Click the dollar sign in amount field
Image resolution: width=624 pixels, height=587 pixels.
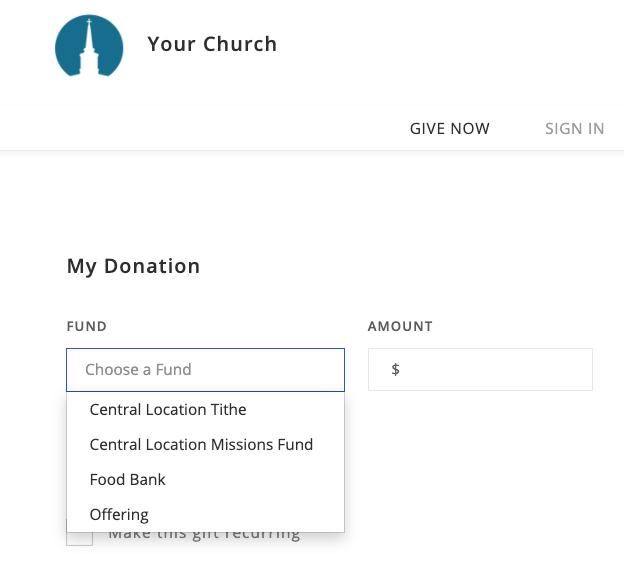pos(395,370)
